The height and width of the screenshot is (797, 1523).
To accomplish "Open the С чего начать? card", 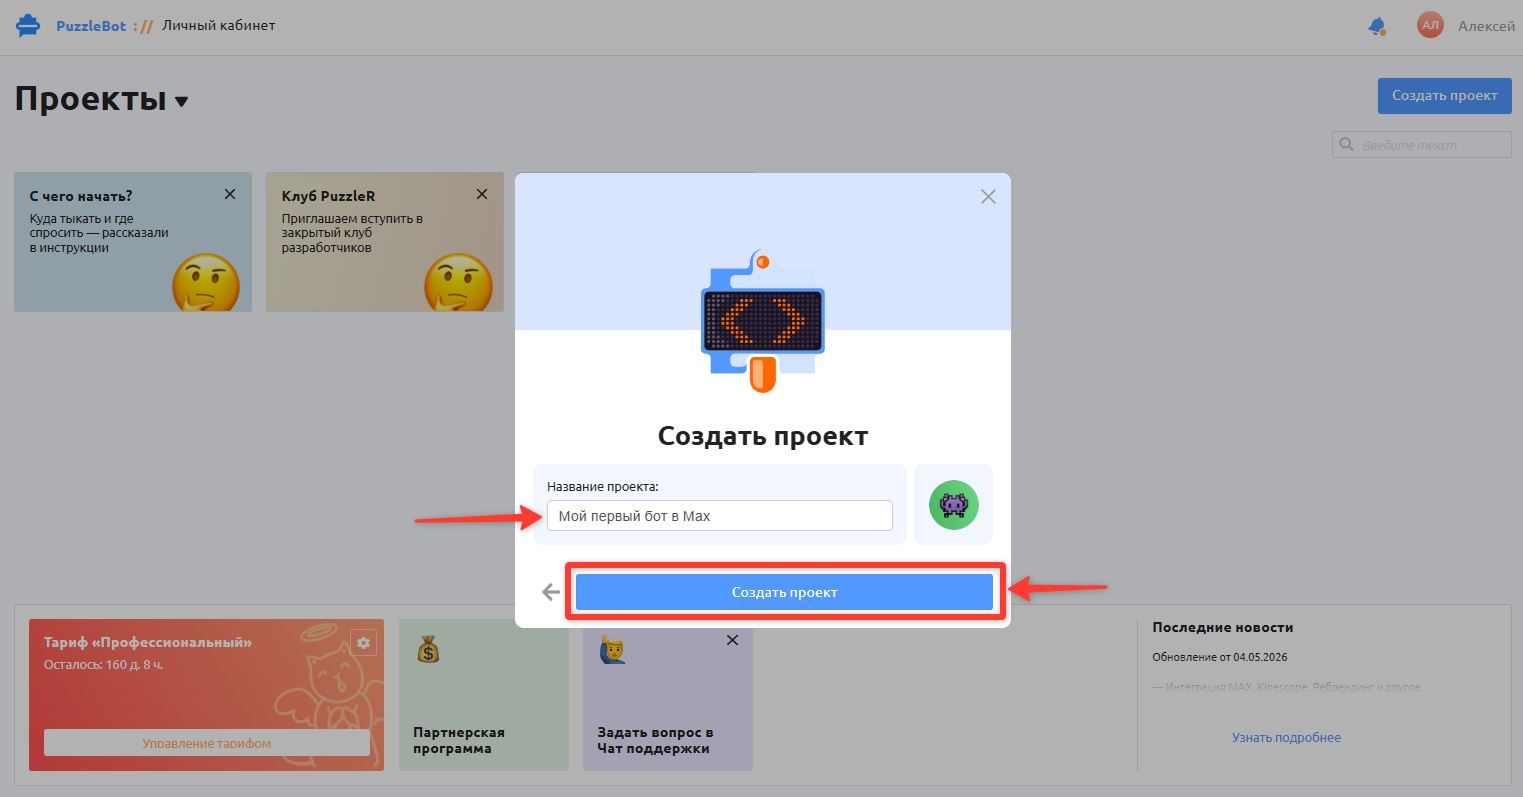I will (x=133, y=242).
